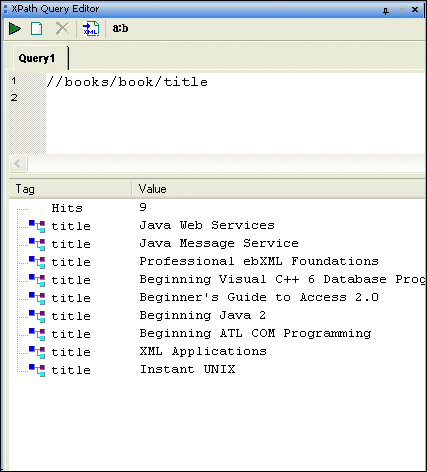Screen dimensions: 427x472
Task: Select the Hits row showing 9
Action: point(217,208)
